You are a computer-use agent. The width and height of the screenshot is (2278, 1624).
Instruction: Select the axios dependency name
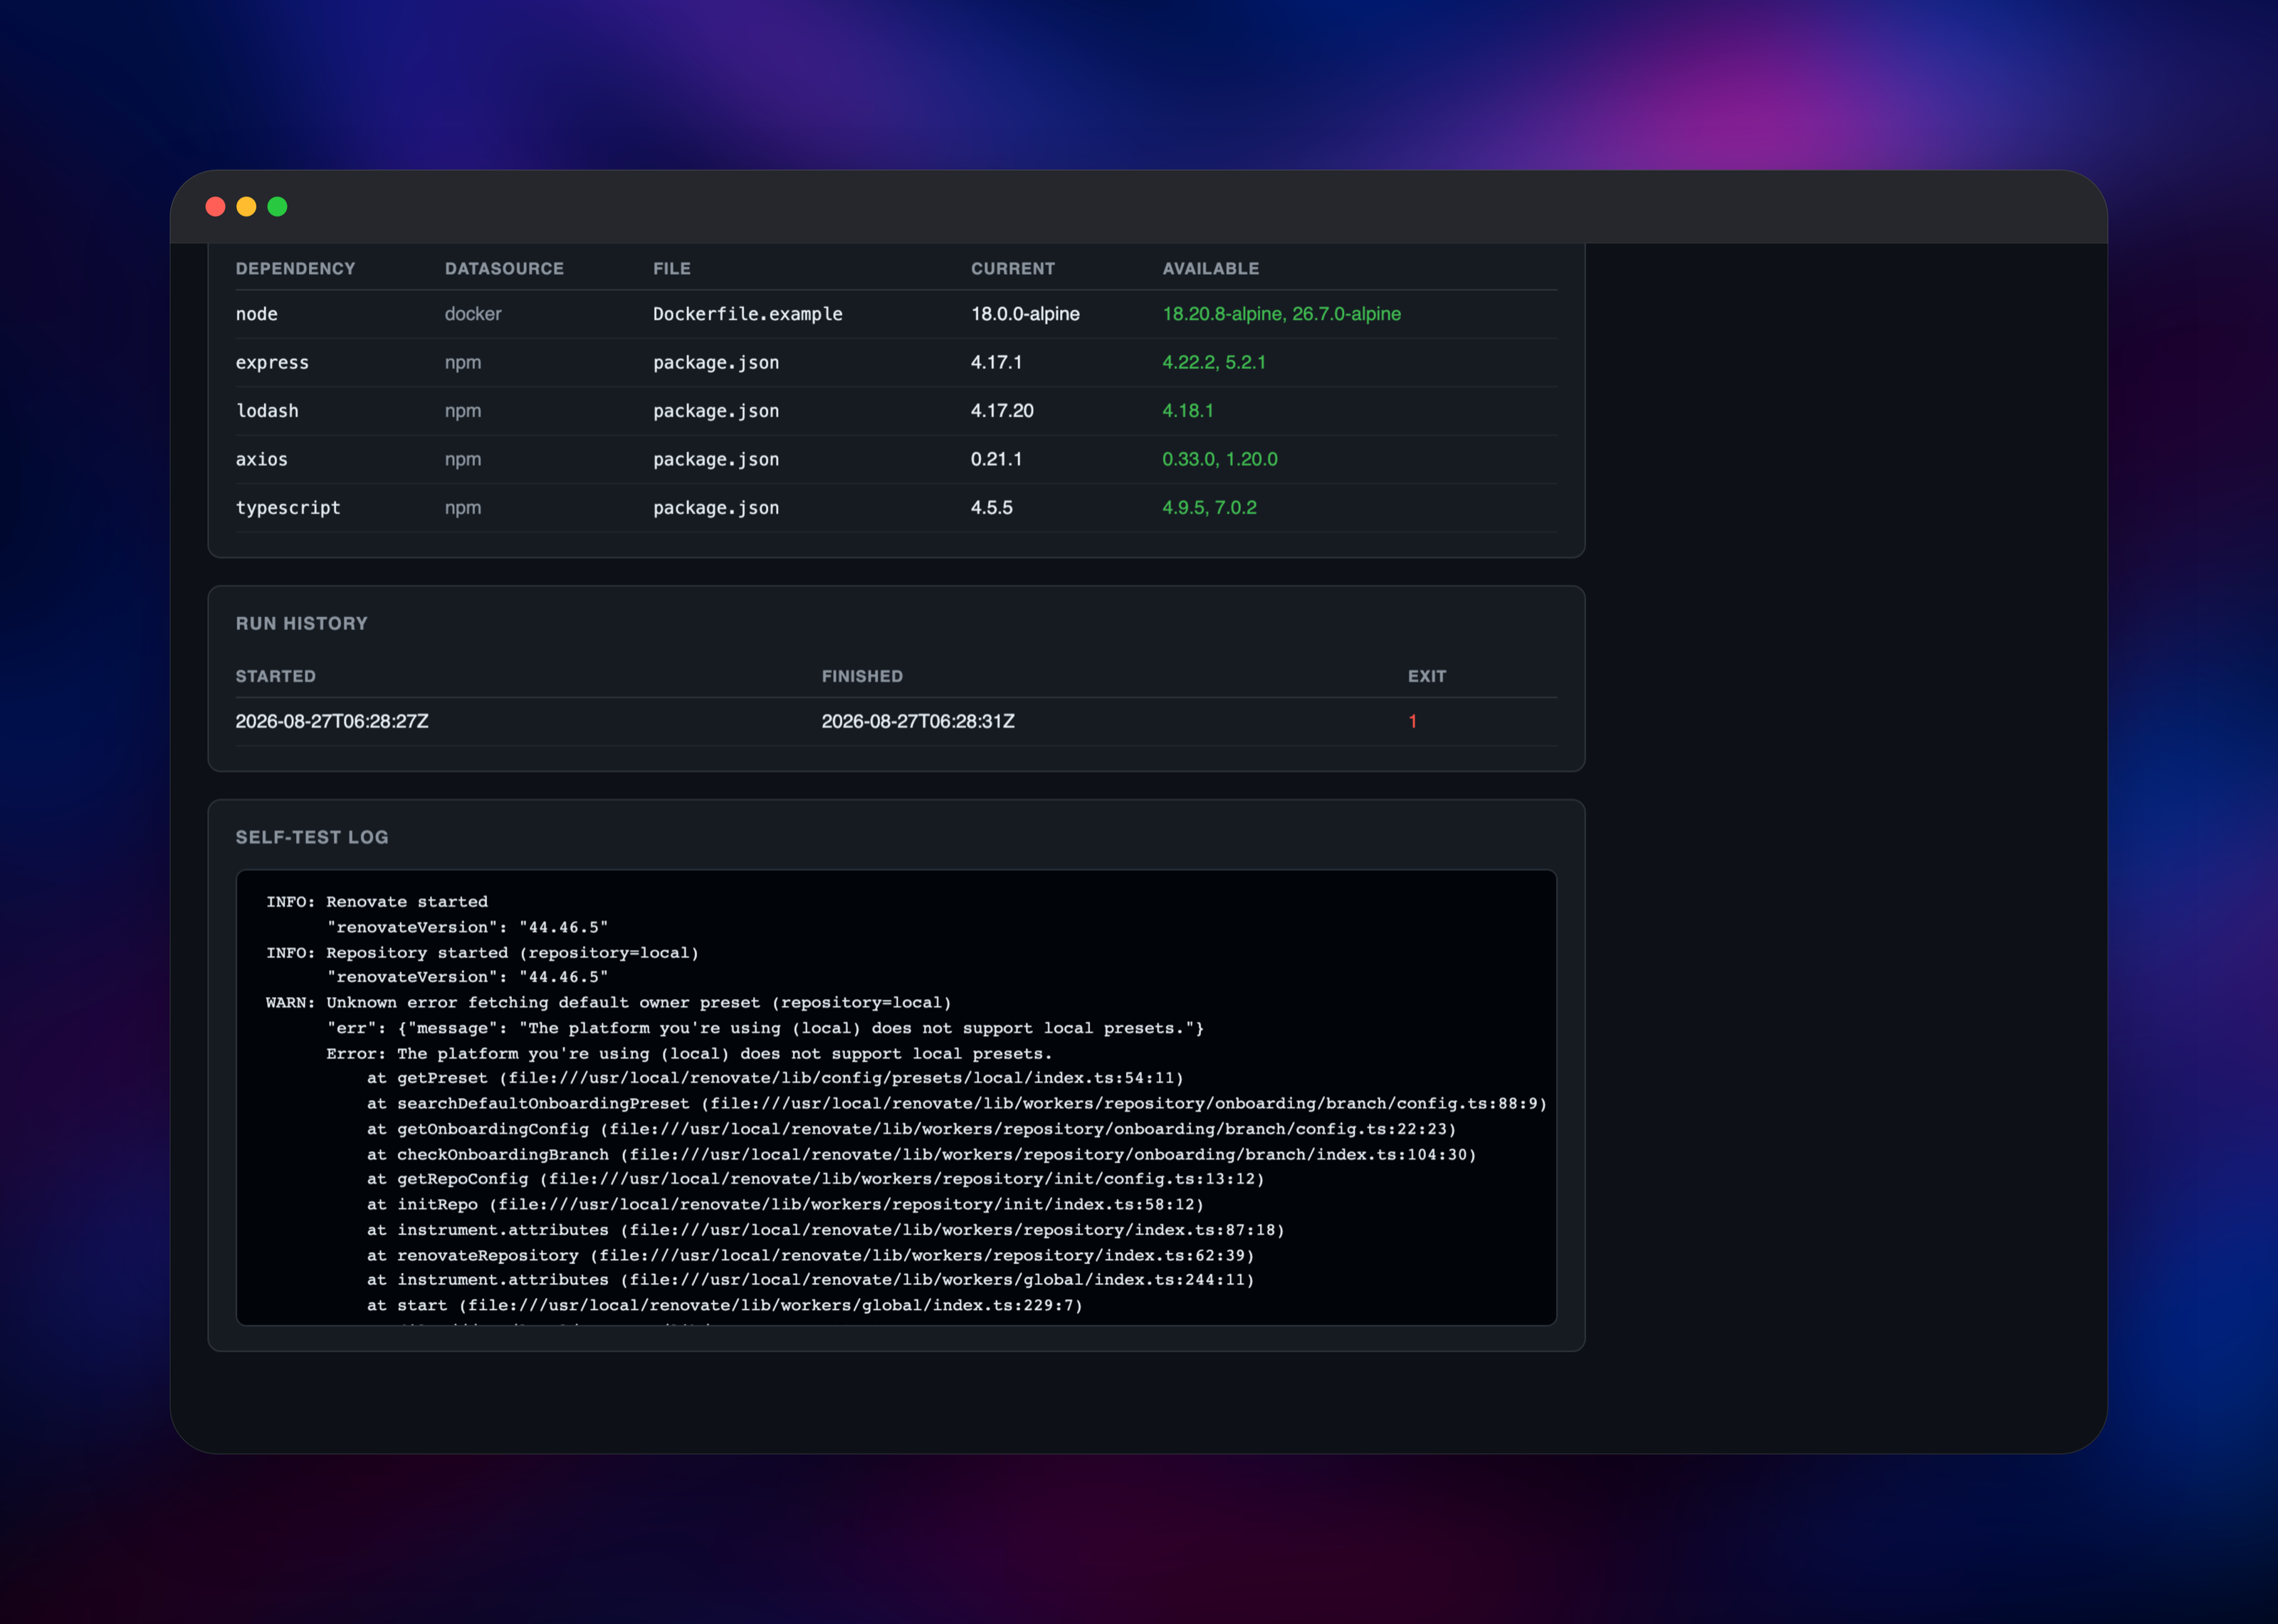click(262, 460)
